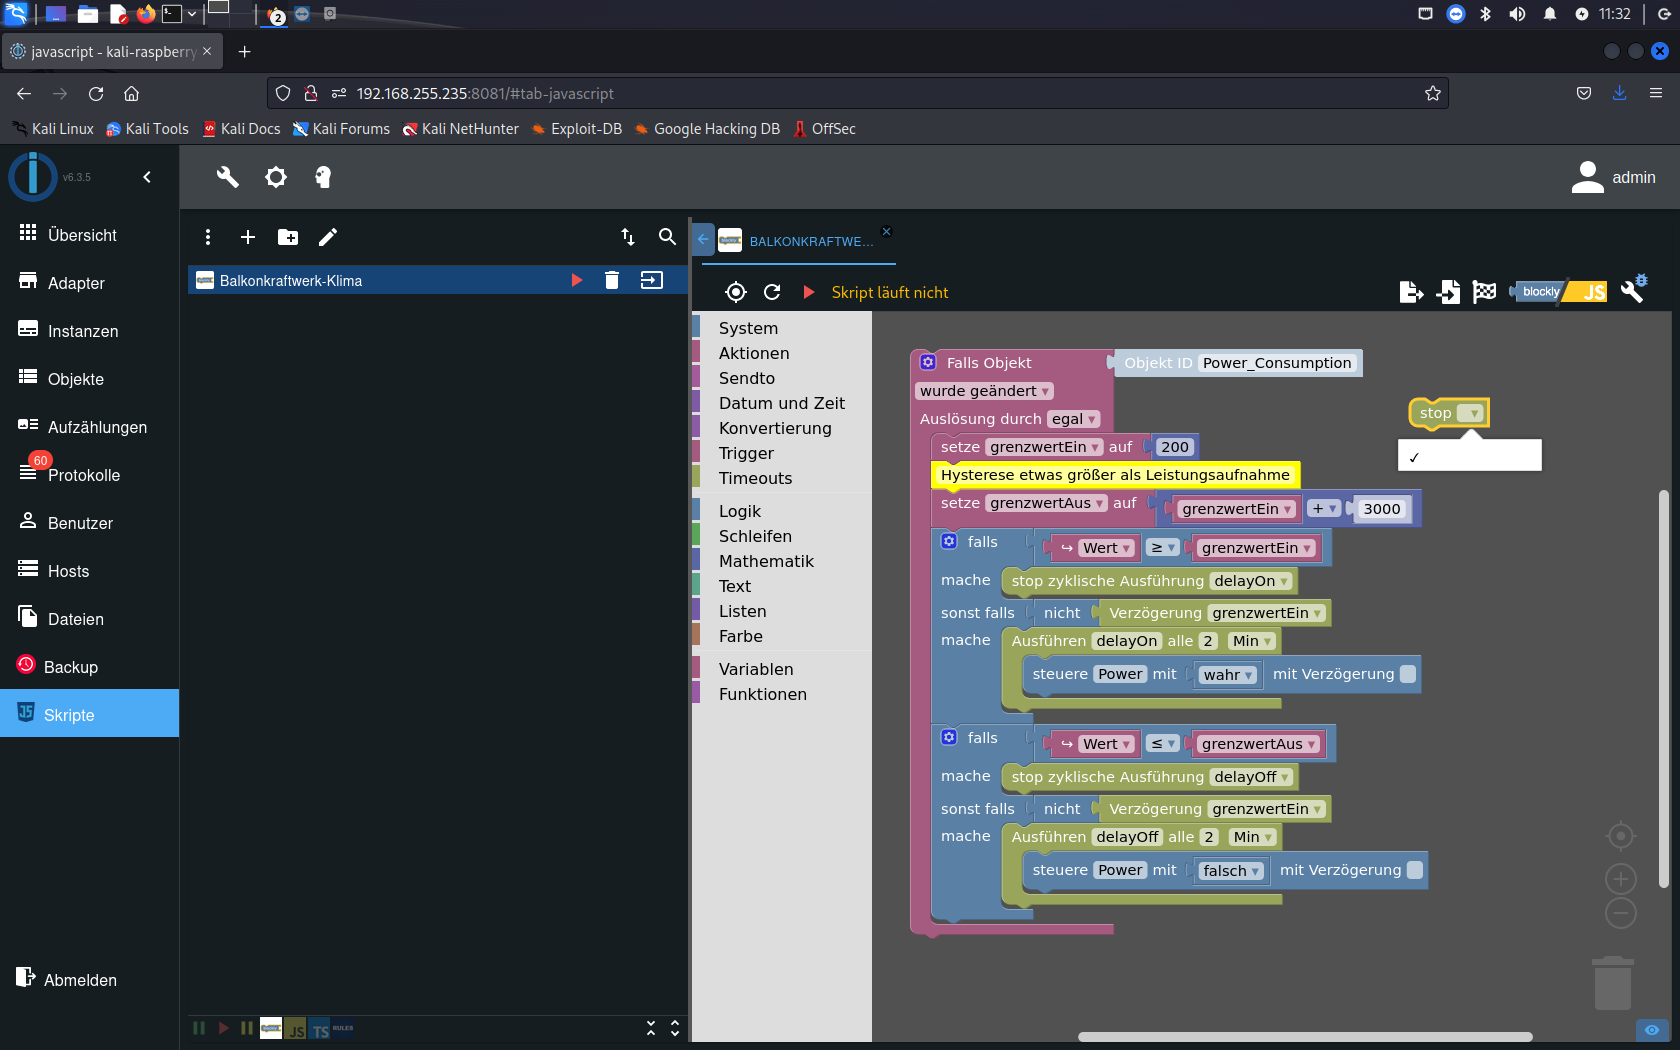Toggle the blockly to JS code switch
Viewport: 1680px width, 1050px height.
(1560, 292)
